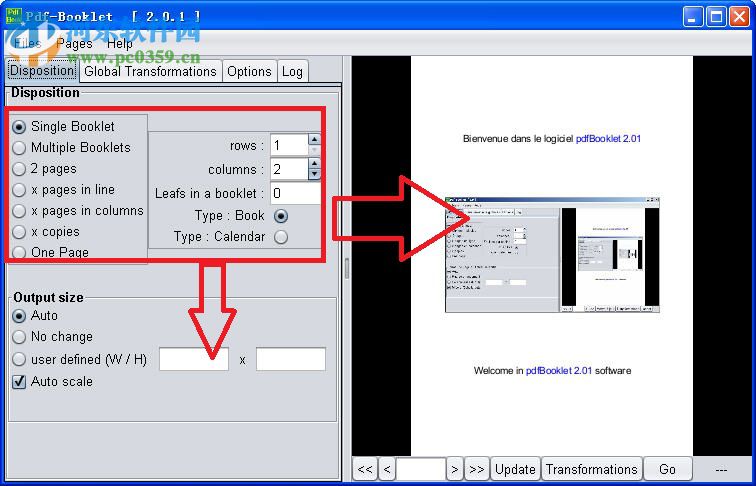Open the Files menu
The height and width of the screenshot is (486, 756).
(x=27, y=43)
